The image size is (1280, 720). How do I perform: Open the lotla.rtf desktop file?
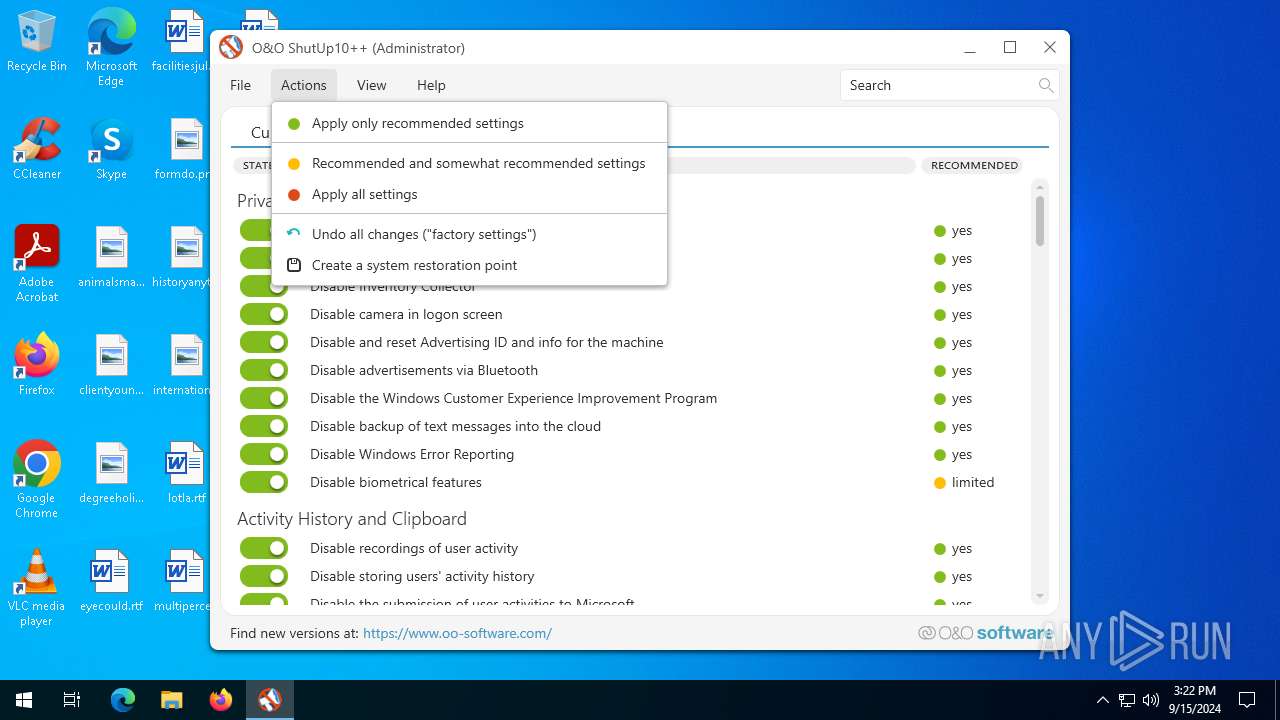tap(186, 474)
